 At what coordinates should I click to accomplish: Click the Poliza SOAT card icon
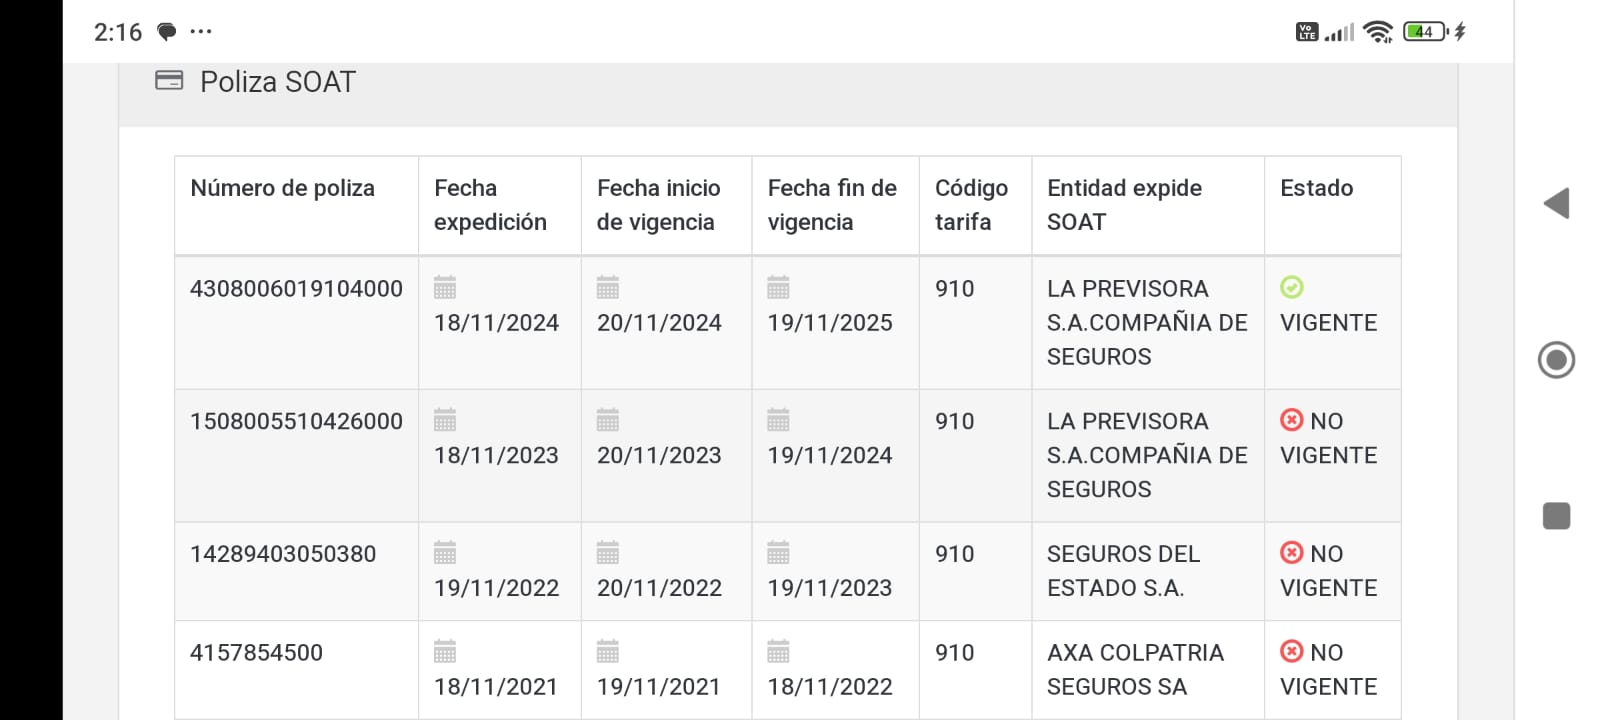click(x=169, y=81)
